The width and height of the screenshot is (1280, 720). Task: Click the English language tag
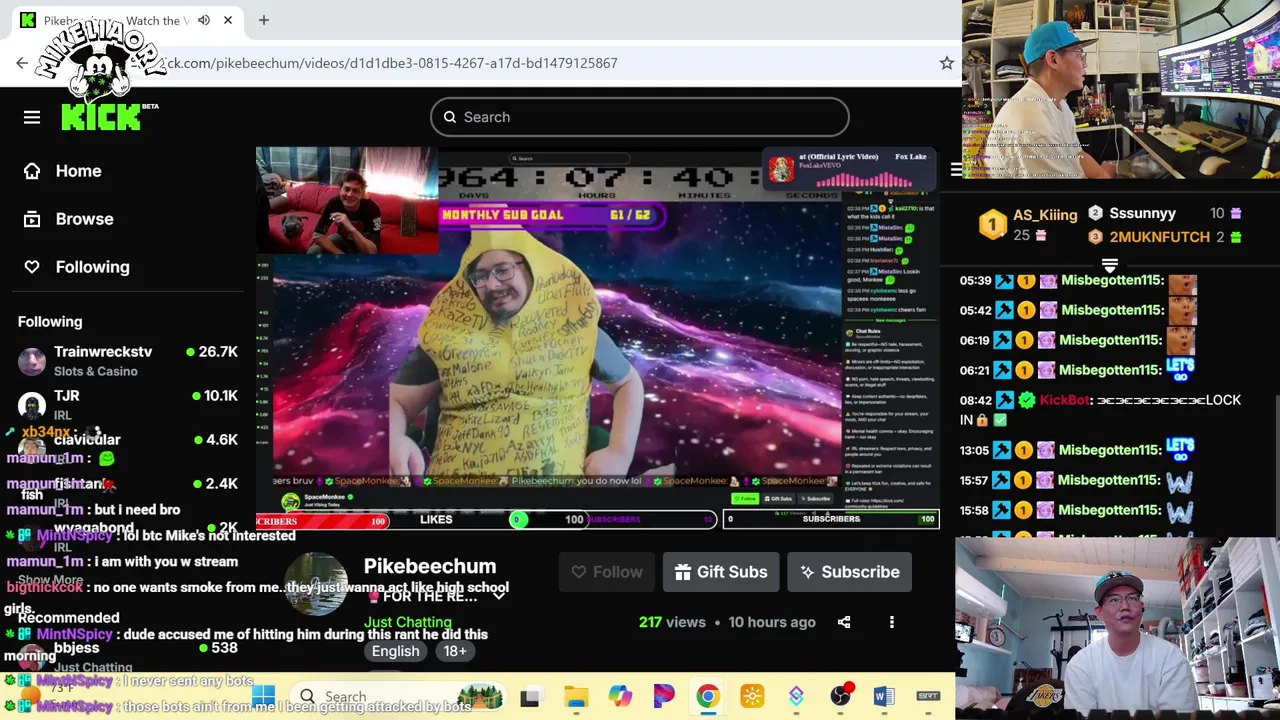[x=396, y=651]
